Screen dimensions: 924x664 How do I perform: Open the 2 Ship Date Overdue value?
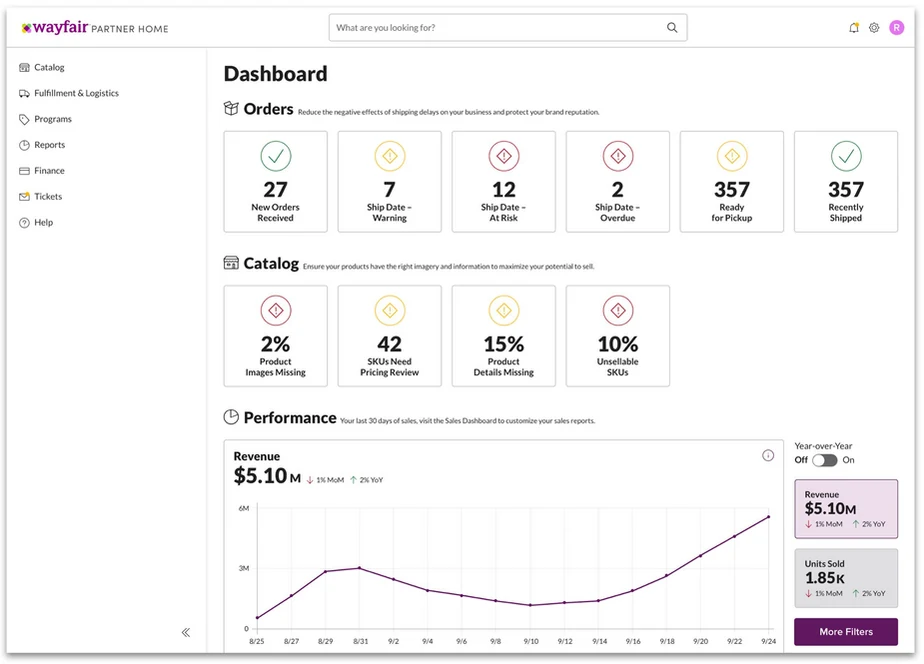[x=618, y=190]
